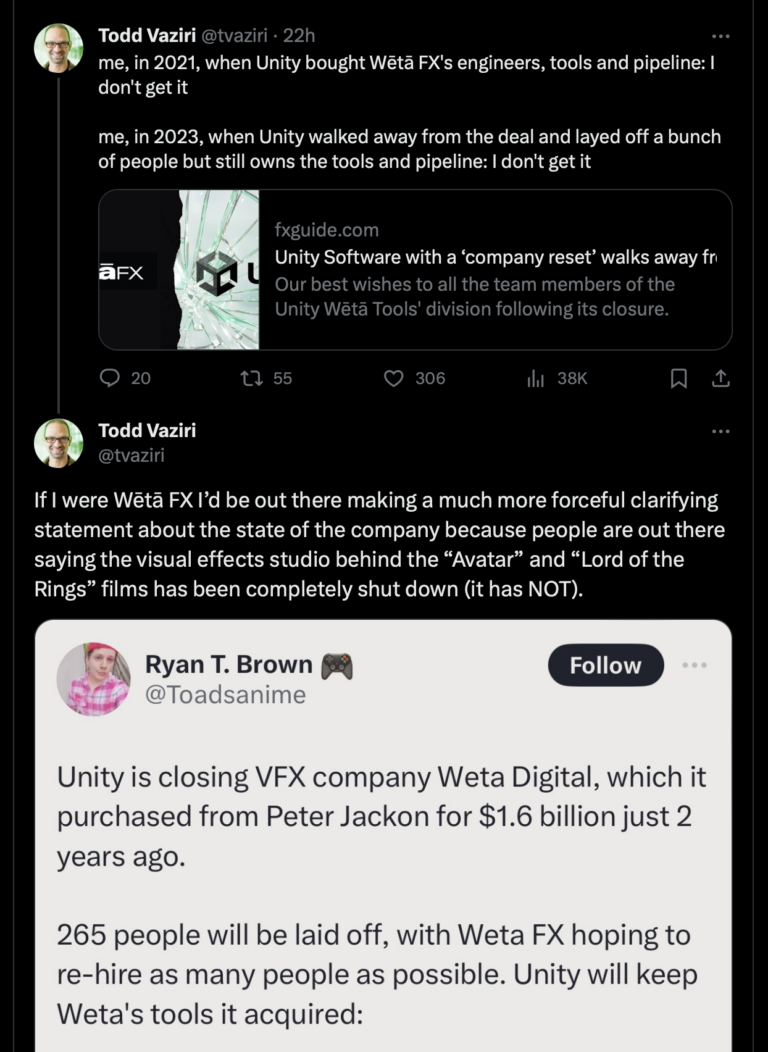Open more options on Ryan T. Brown's quoted tweet
The width and height of the screenshot is (768, 1052).
coord(694,665)
